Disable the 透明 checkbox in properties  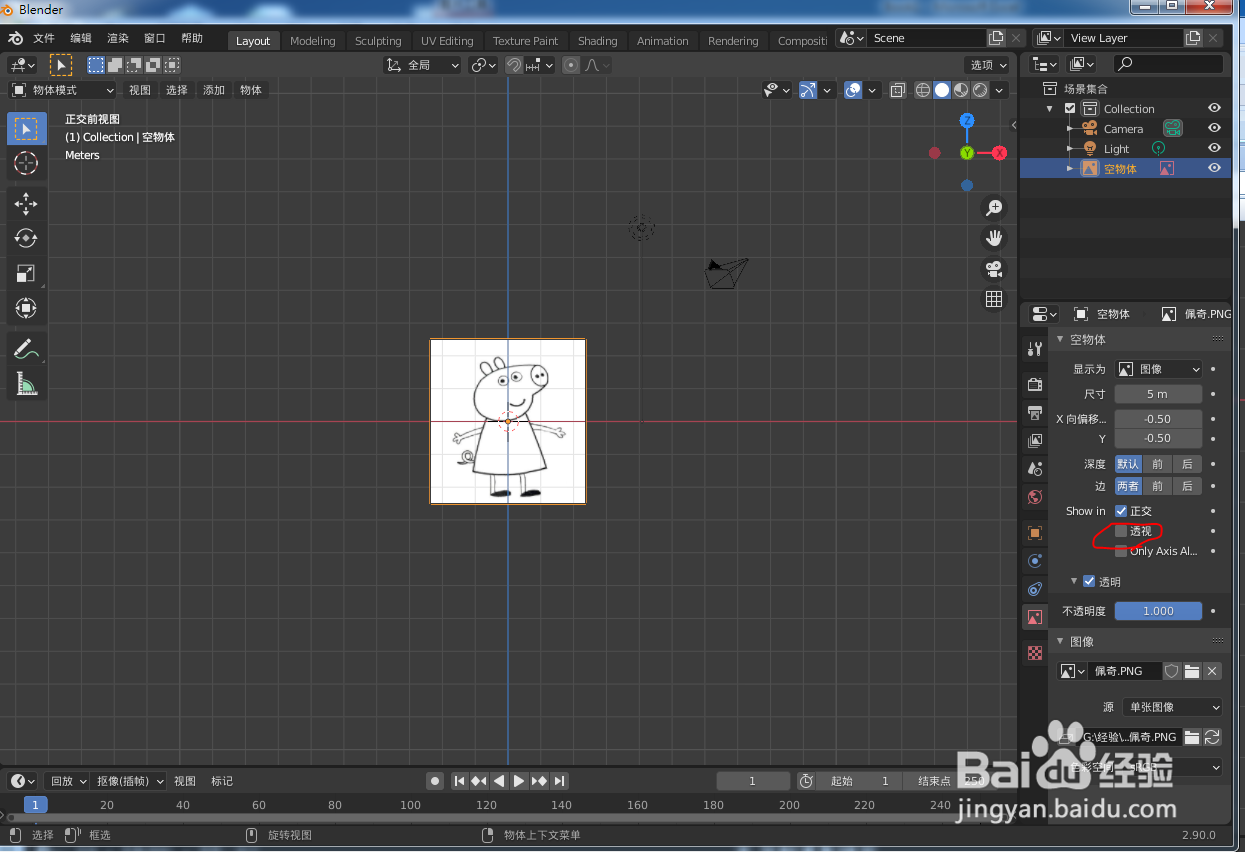(x=1089, y=581)
